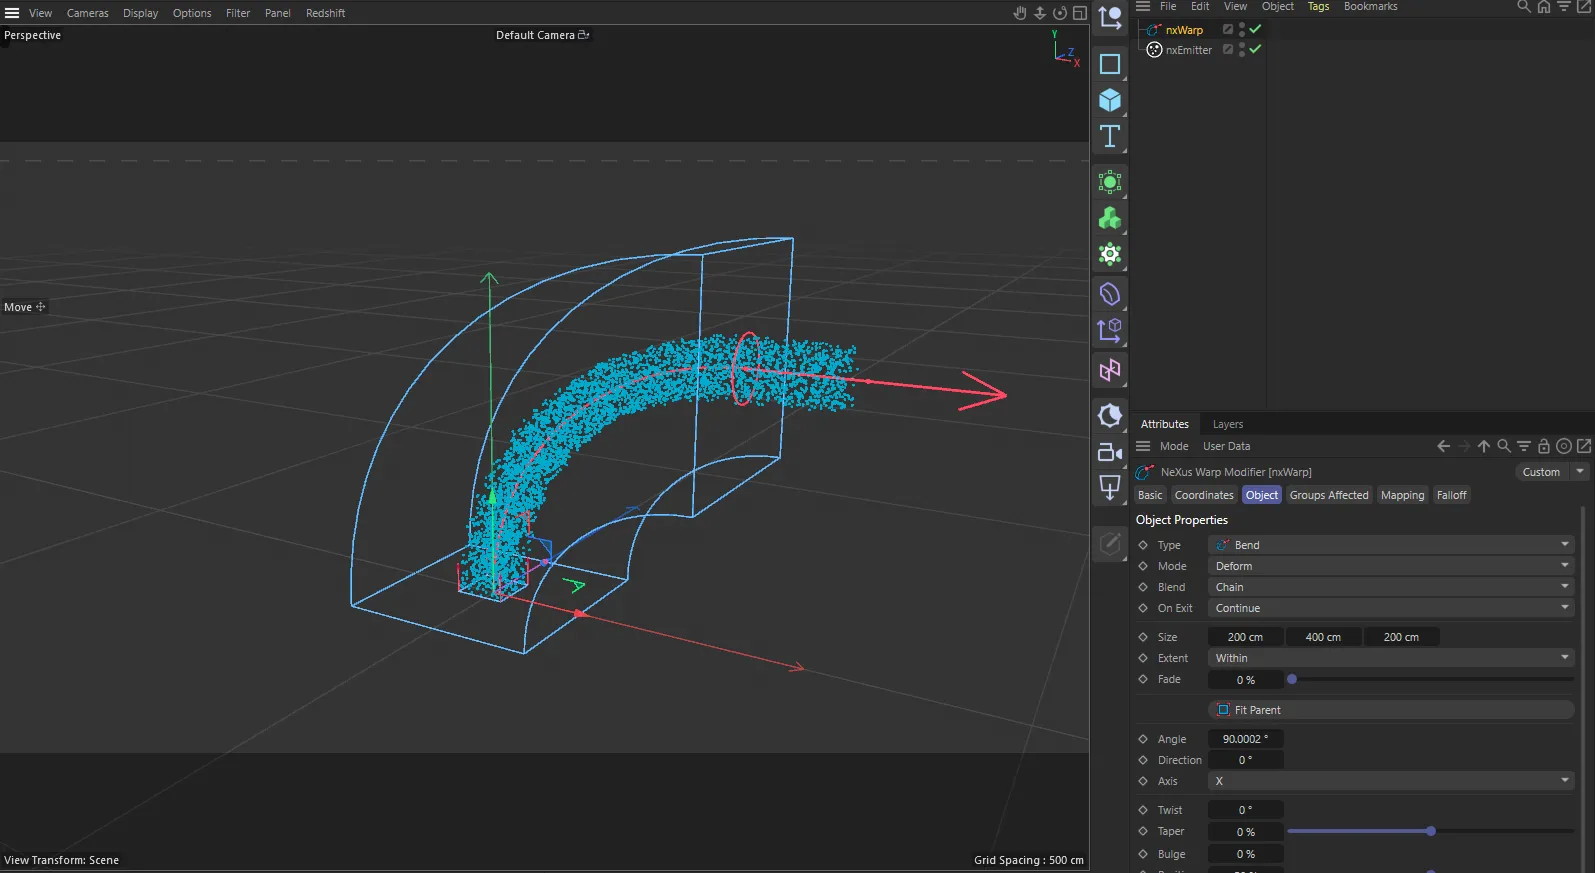Click the viewport maximize layout icon
This screenshot has height=873, width=1595.
coord(1080,13)
